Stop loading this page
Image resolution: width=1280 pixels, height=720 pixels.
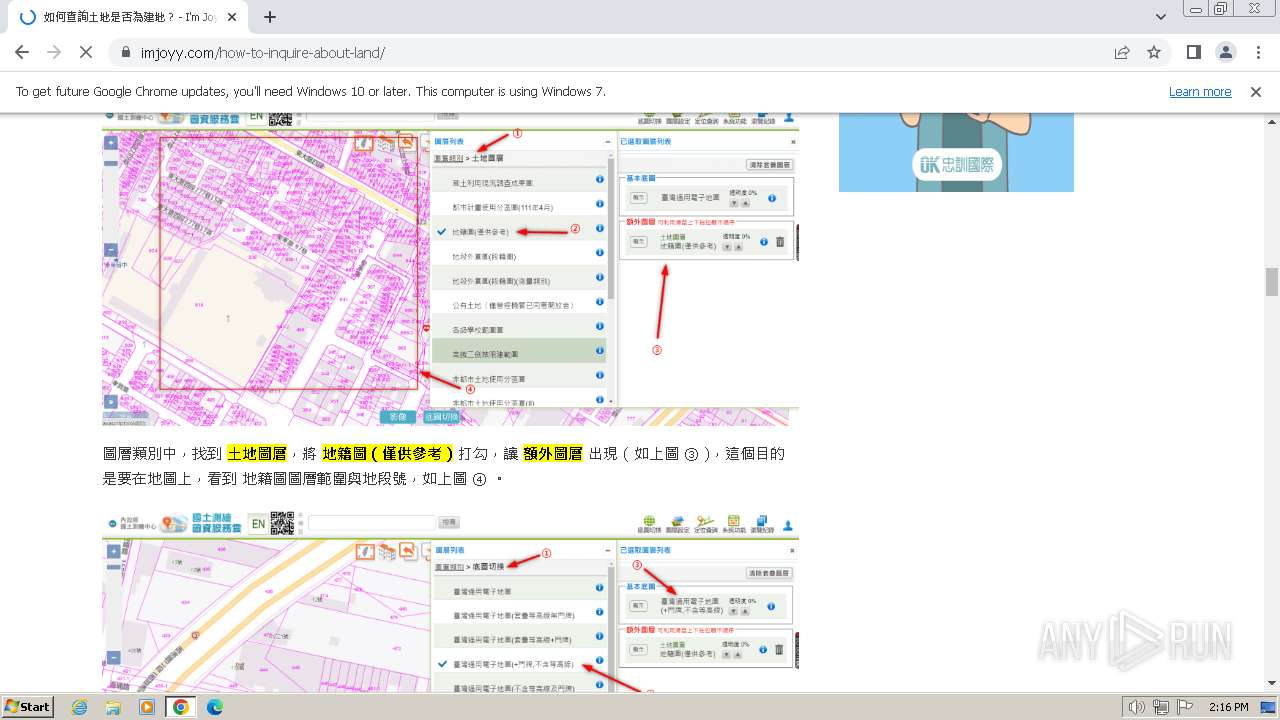click(86, 52)
